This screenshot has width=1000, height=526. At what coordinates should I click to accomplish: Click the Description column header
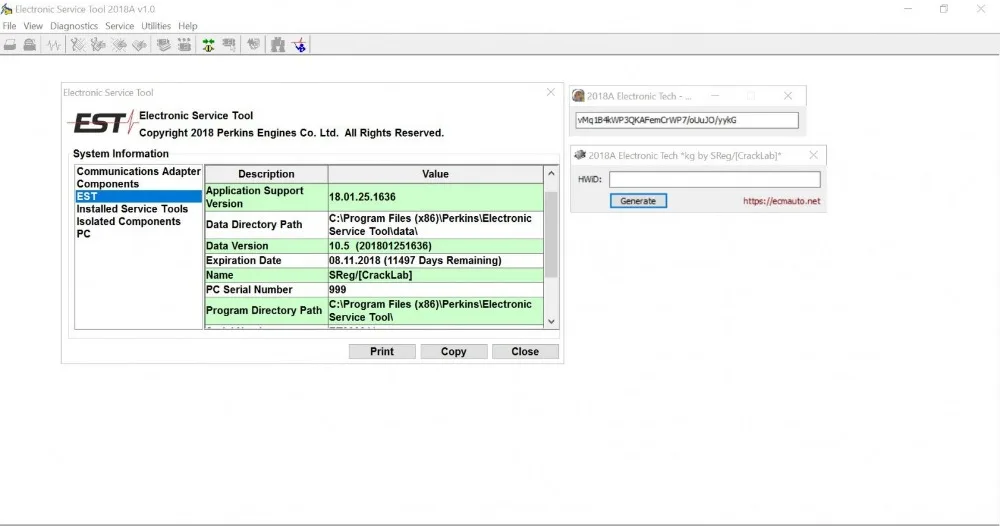click(266, 174)
